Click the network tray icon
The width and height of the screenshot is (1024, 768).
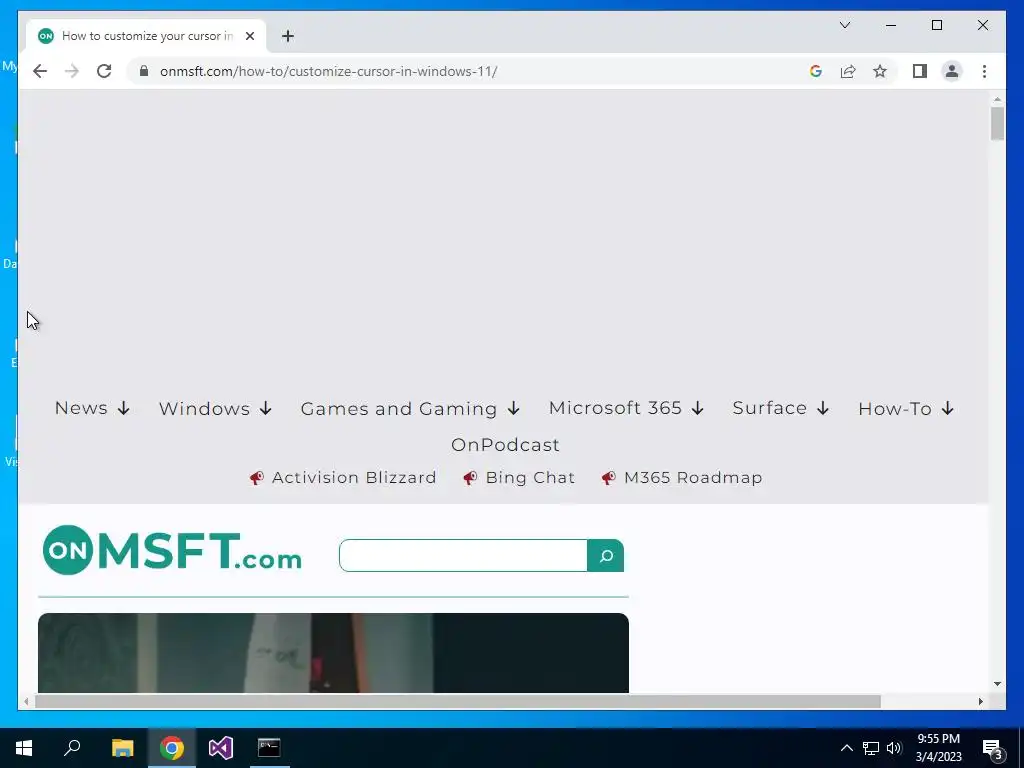coord(871,748)
